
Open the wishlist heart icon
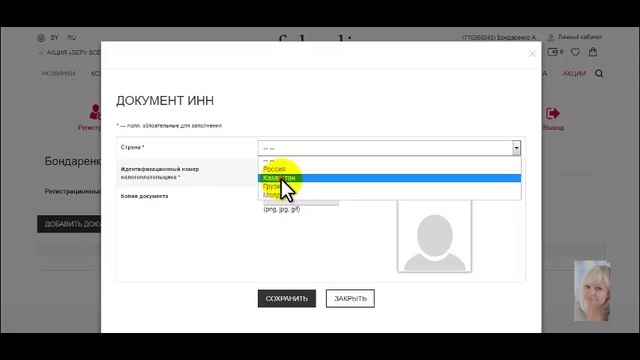(575, 52)
